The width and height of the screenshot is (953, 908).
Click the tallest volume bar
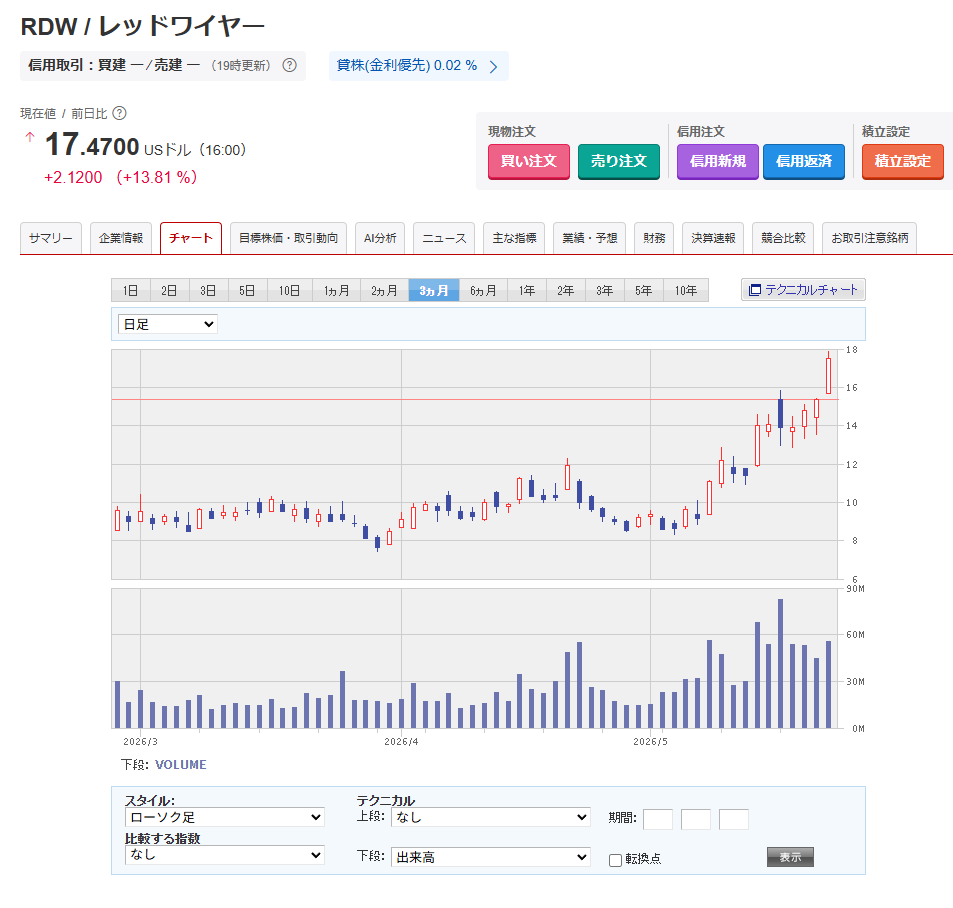780,663
